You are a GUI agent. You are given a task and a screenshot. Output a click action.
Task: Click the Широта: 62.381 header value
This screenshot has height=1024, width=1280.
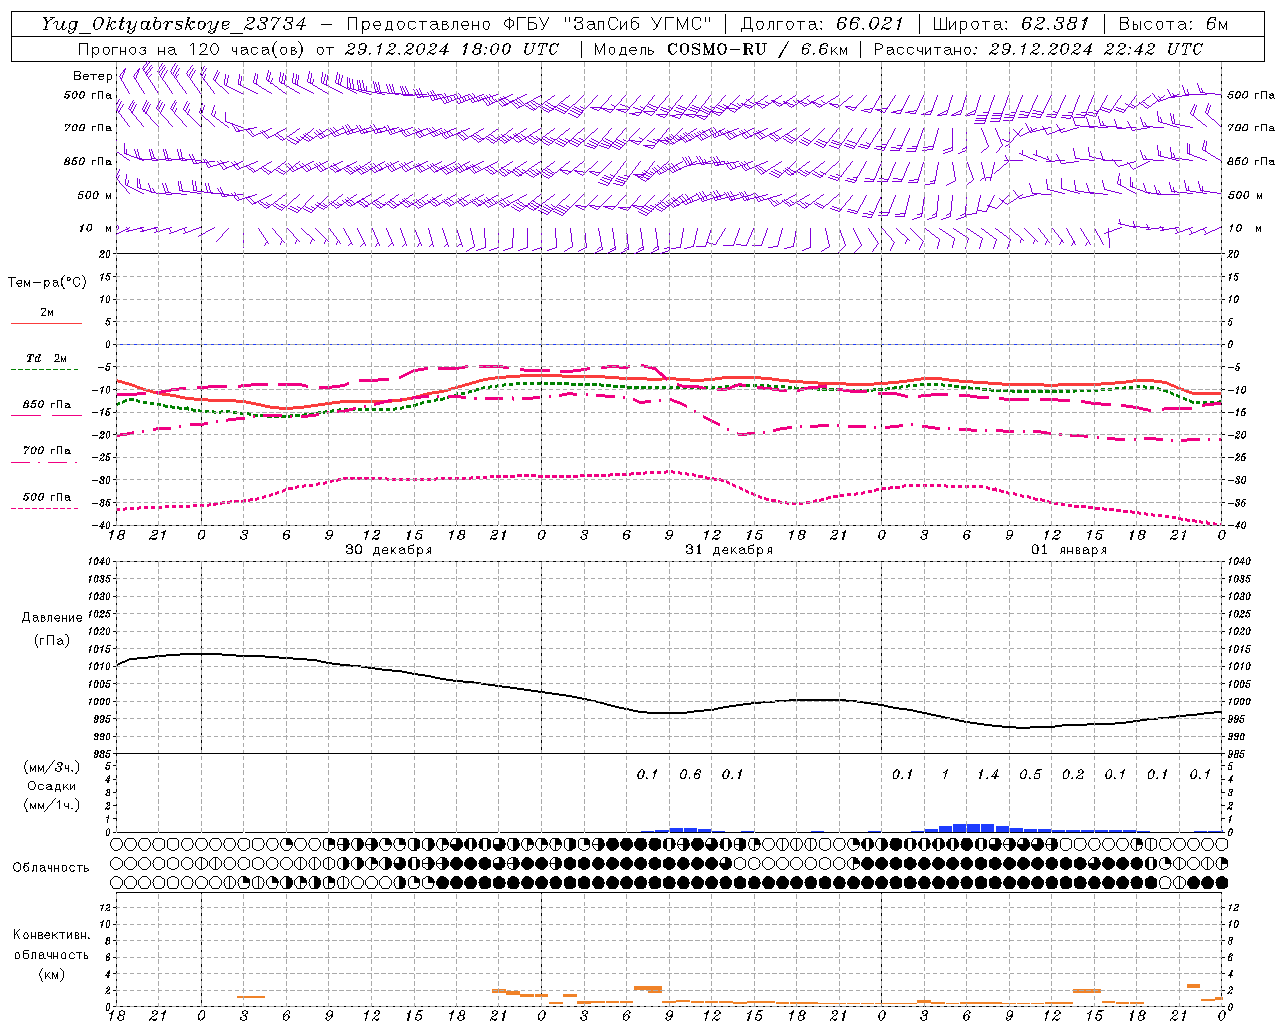pos(1010,24)
